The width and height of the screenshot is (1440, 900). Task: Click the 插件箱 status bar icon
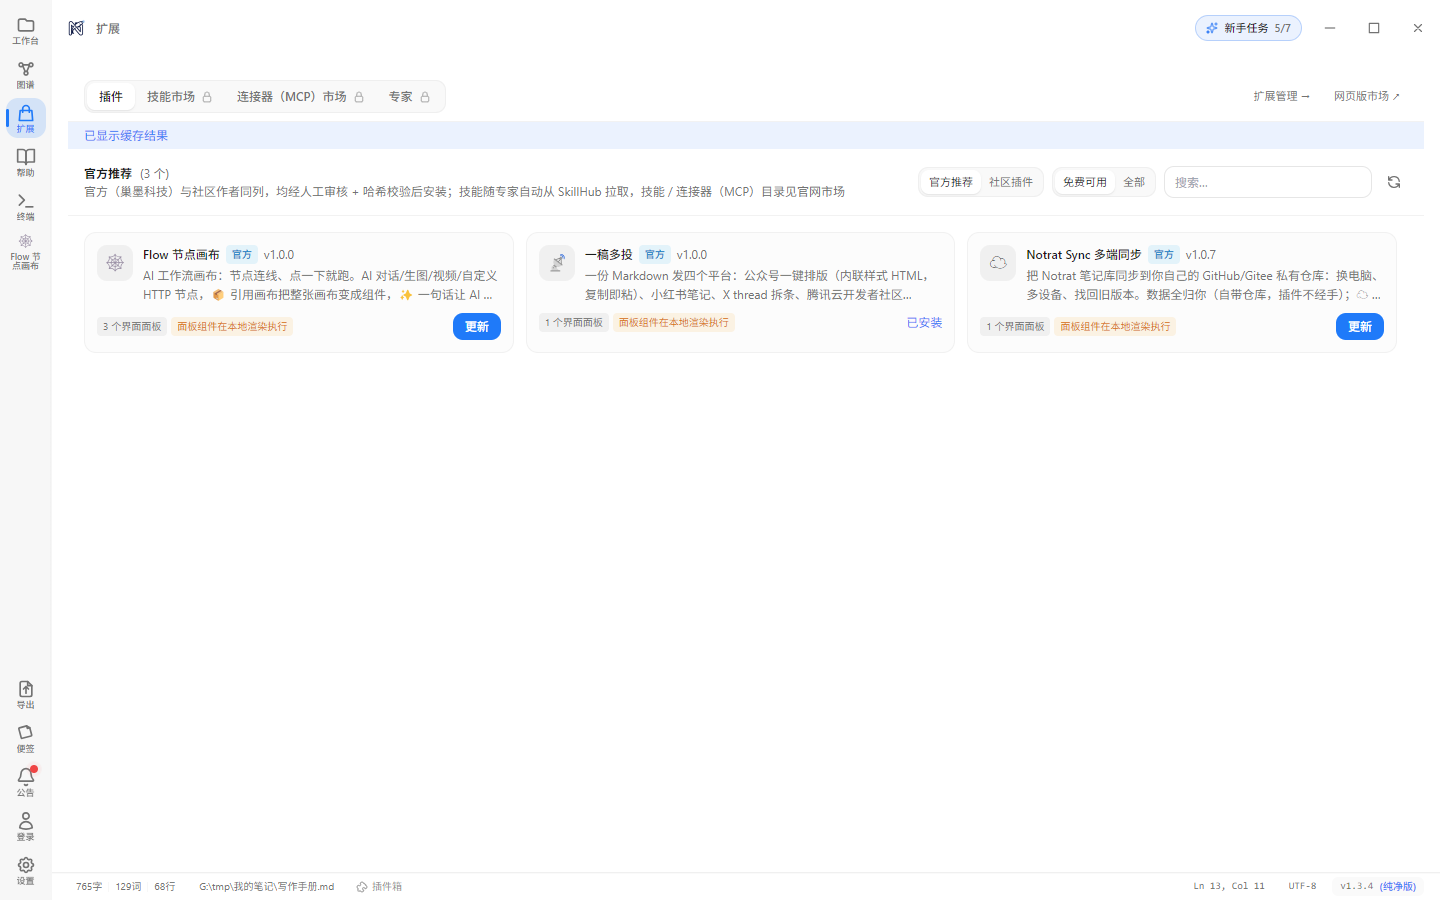click(379, 886)
